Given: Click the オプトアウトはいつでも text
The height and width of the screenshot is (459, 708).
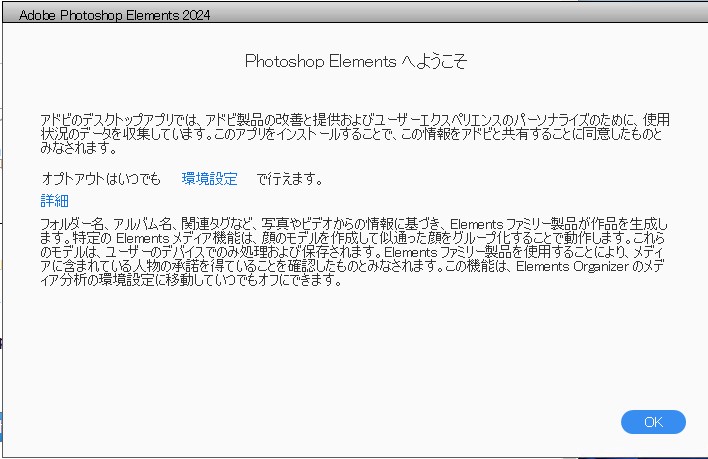Looking at the screenshot, I should (101, 179).
